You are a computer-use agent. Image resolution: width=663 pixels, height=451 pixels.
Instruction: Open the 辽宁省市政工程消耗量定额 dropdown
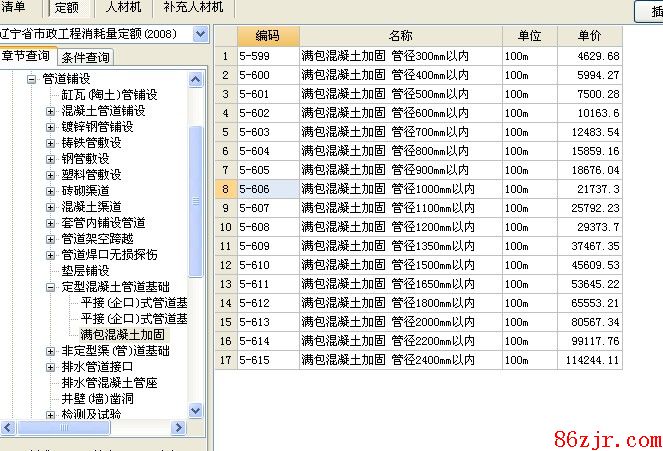click(199, 34)
